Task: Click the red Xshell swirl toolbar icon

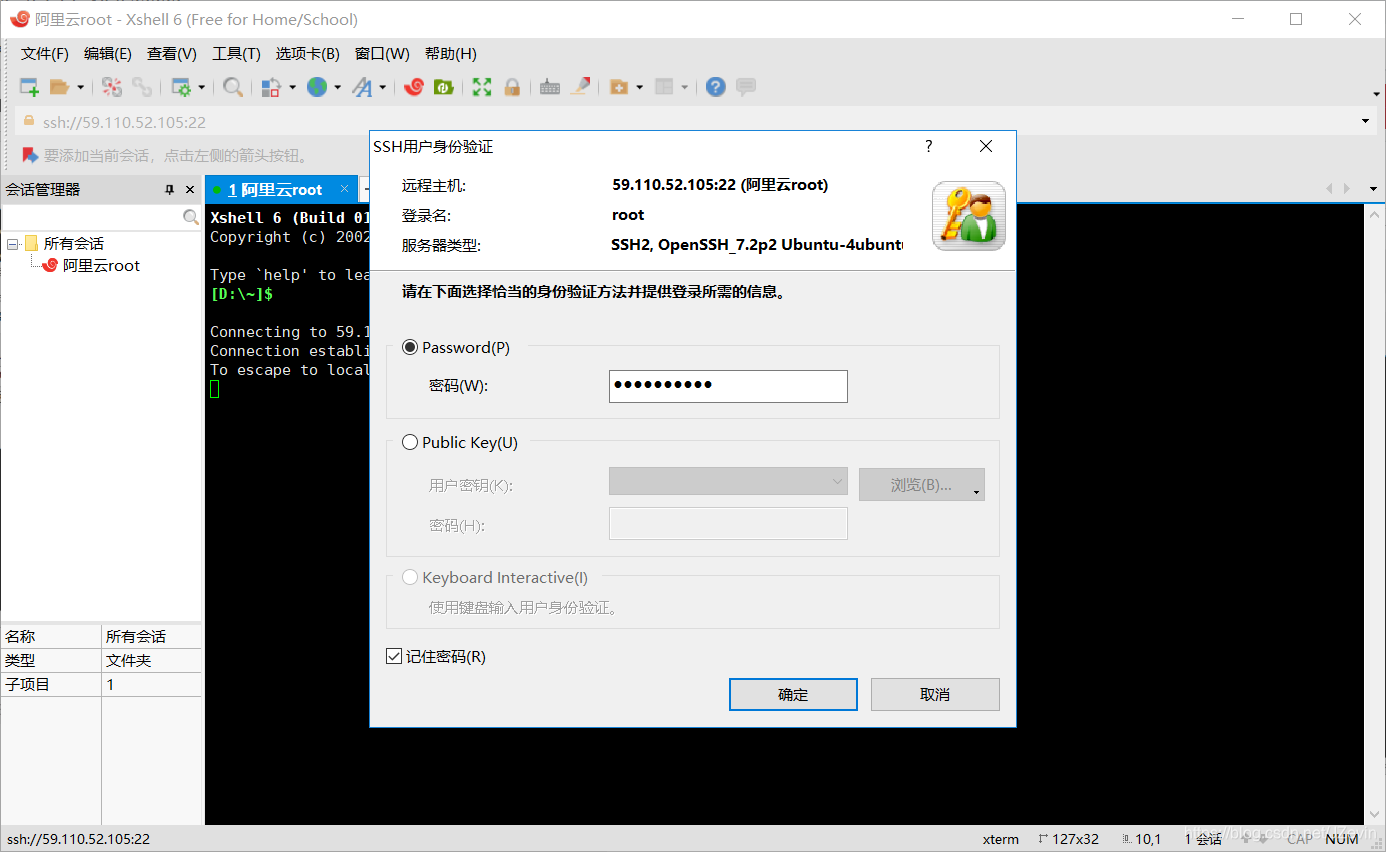Action: [x=414, y=87]
